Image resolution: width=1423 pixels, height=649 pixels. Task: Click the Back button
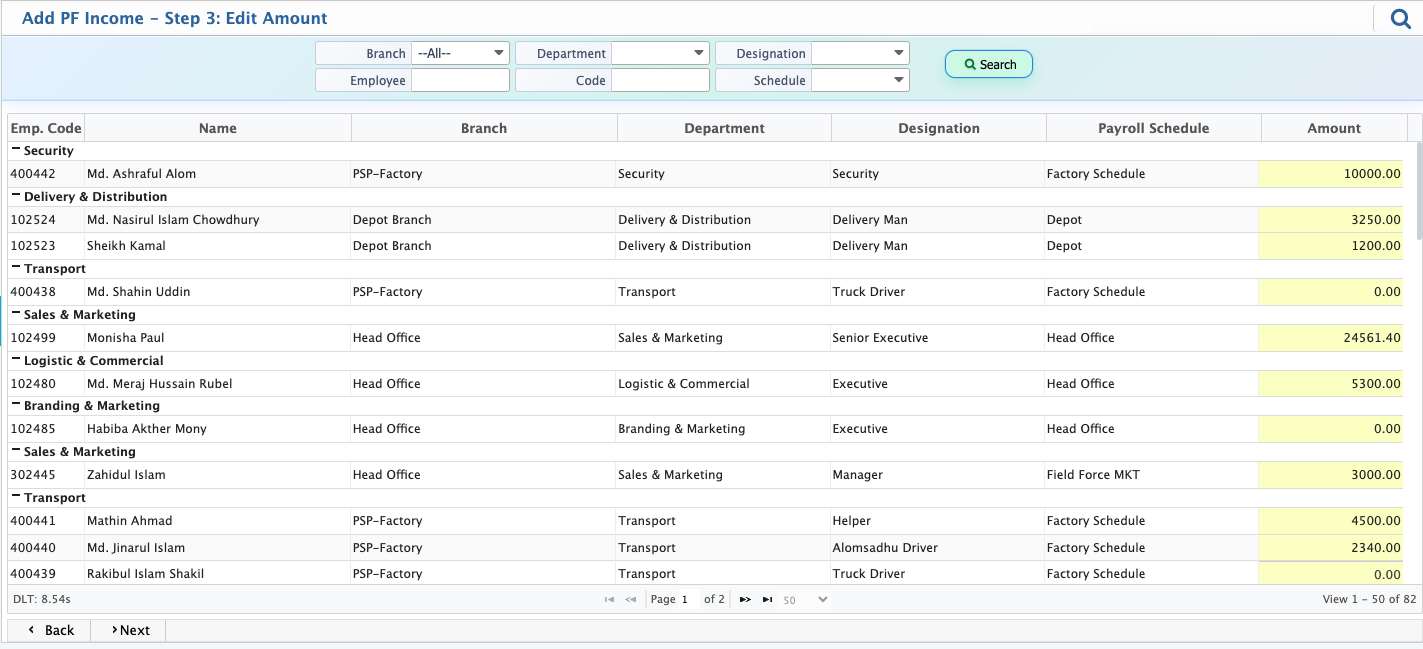50,630
